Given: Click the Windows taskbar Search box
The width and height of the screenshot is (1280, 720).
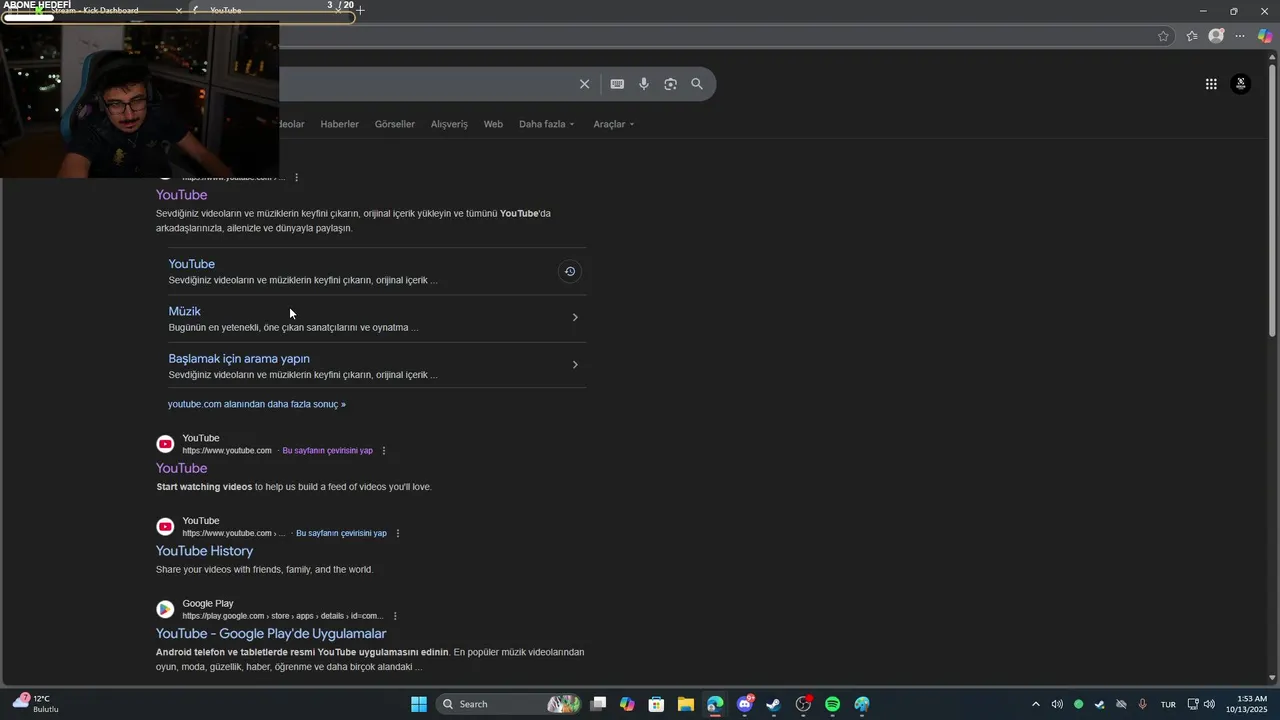Looking at the screenshot, I should 507,704.
